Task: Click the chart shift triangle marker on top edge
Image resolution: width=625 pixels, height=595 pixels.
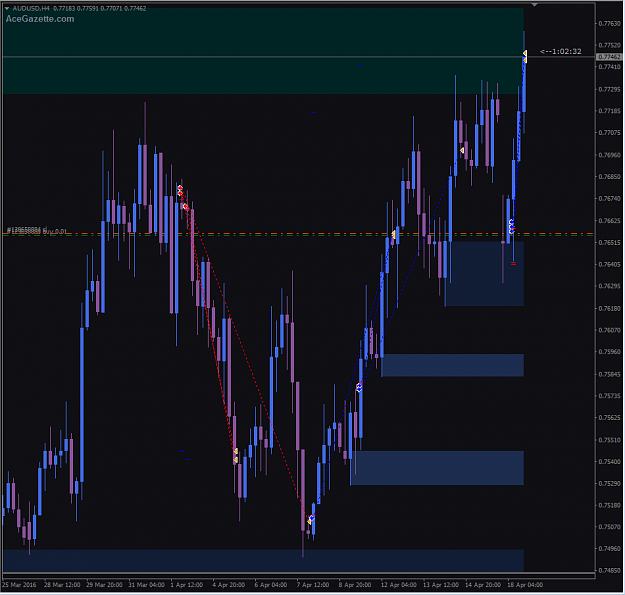Action: (534, 5)
